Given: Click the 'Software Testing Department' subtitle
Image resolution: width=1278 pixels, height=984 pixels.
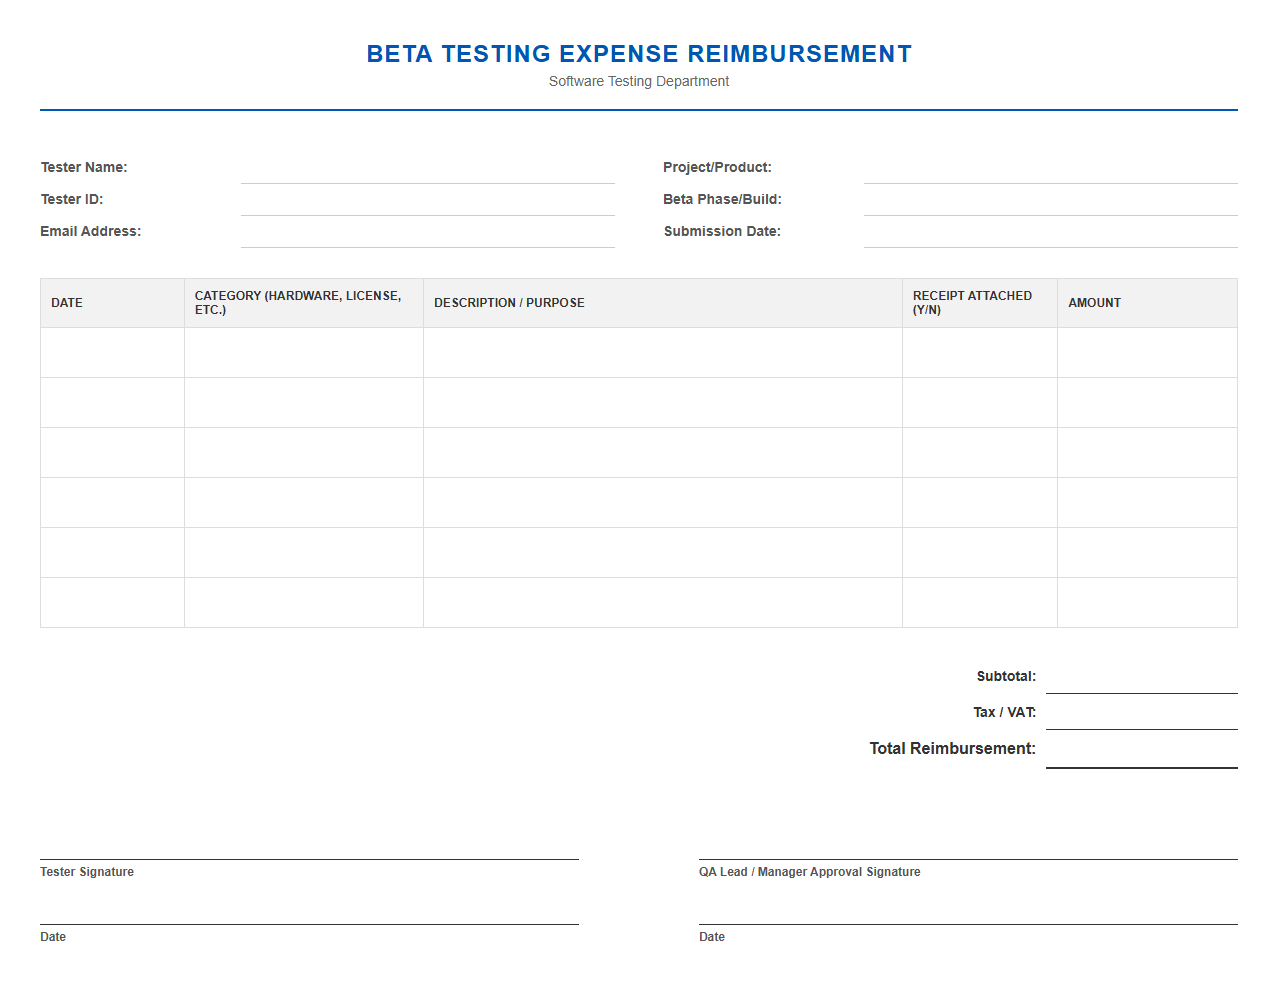Looking at the screenshot, I should (639, 82).
